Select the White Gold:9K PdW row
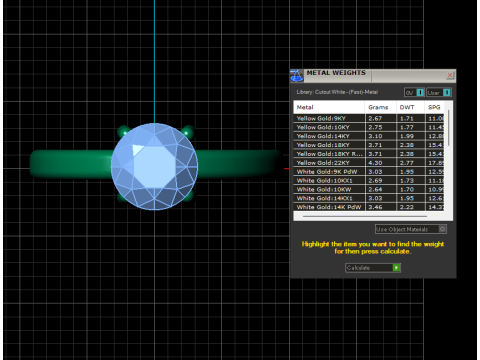 pyautogui.click(x=369, y=172)
